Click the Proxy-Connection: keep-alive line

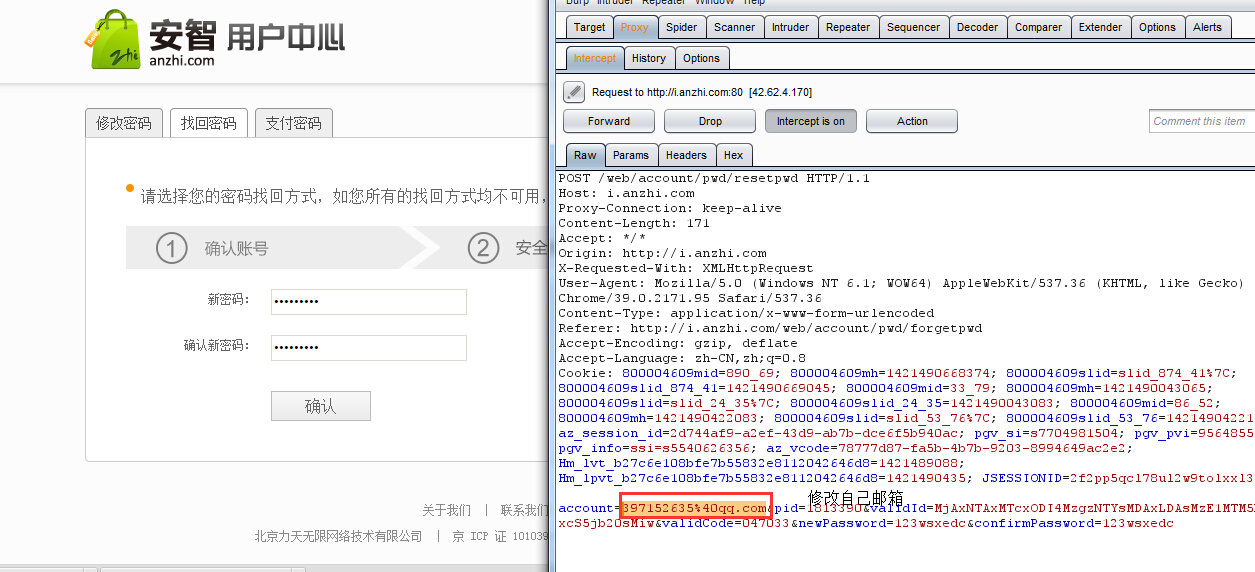(670, 208)
